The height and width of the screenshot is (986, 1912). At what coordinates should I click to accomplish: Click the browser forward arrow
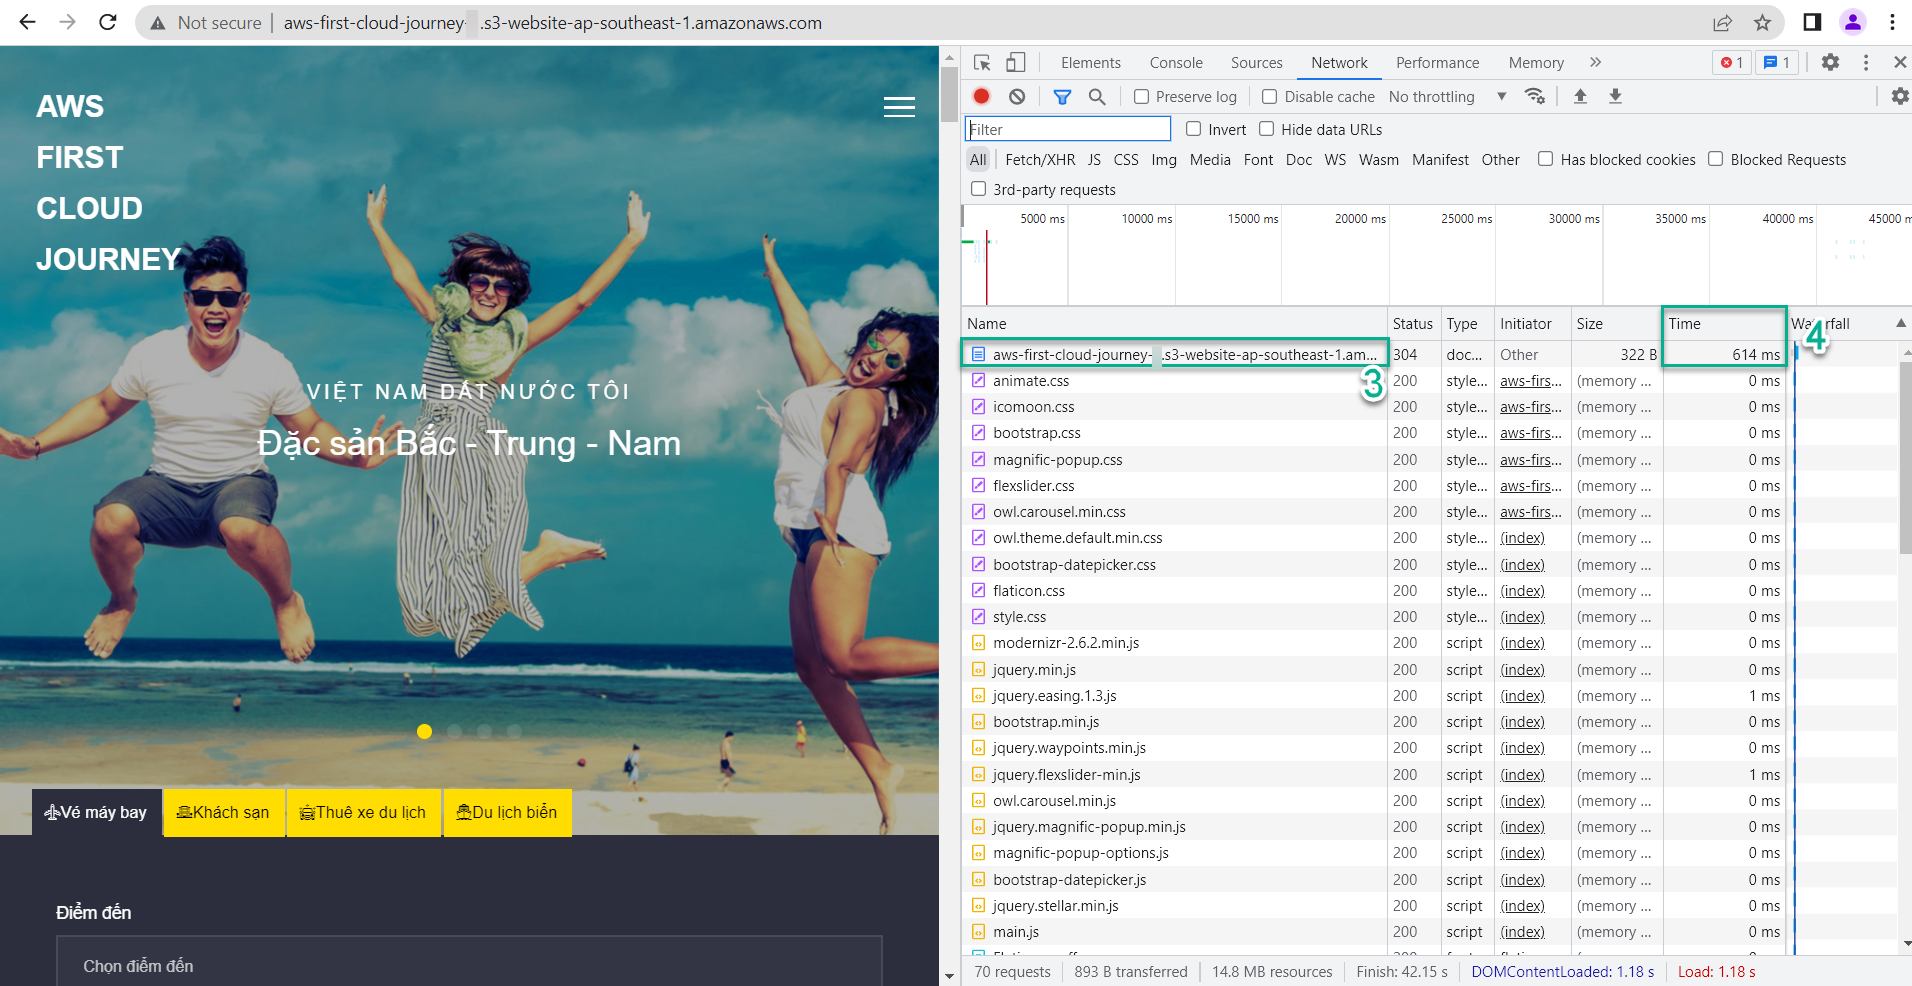tap(68, 22)
